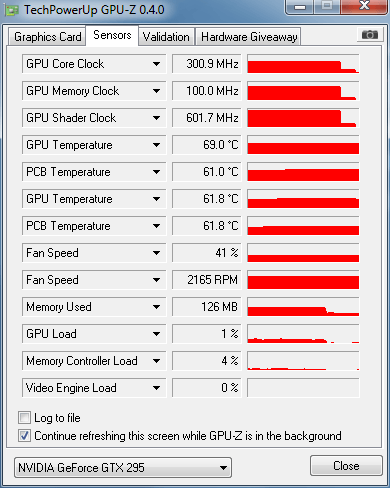Screen dimensions: 390x488
Task: Enable the Log to file checkbox
Action: pos(24,418)
